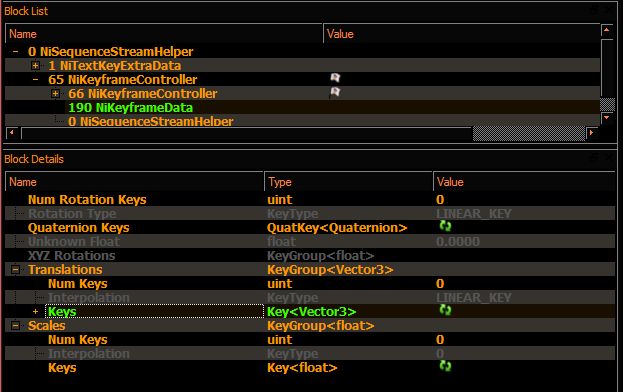Select Interpolation under Translations
623x392 pixels.
point(89,297)
